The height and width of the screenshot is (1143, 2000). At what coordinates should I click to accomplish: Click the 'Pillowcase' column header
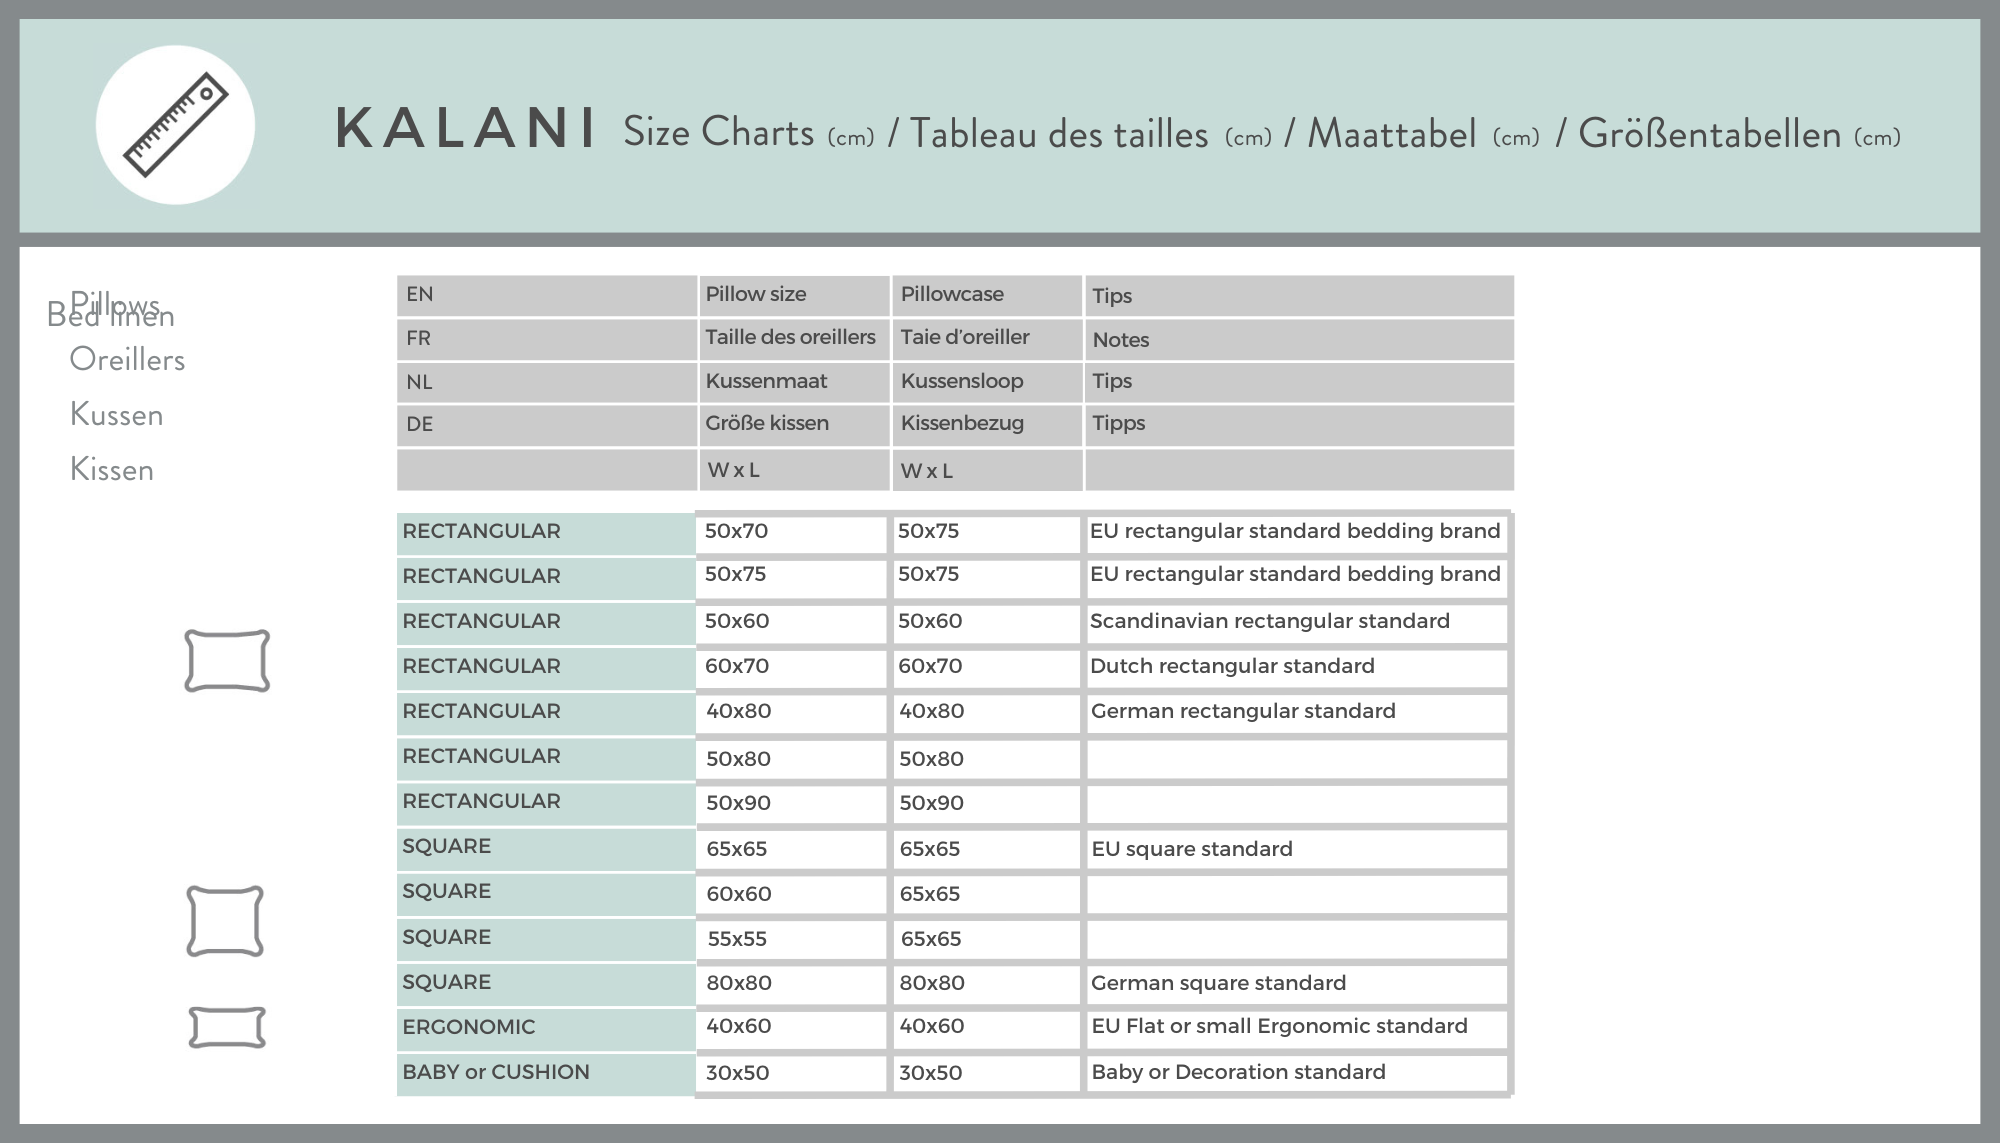point(987,295)
